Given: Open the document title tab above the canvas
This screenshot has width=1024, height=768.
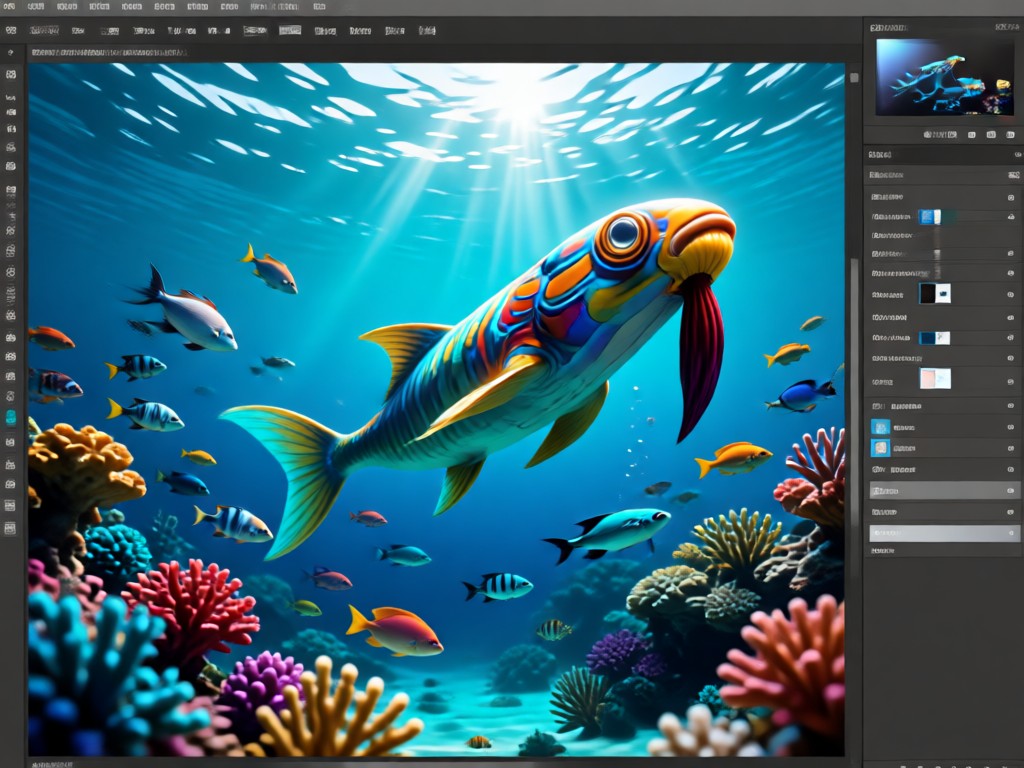Looking at the screenshot, I should [x=109, y=52].
